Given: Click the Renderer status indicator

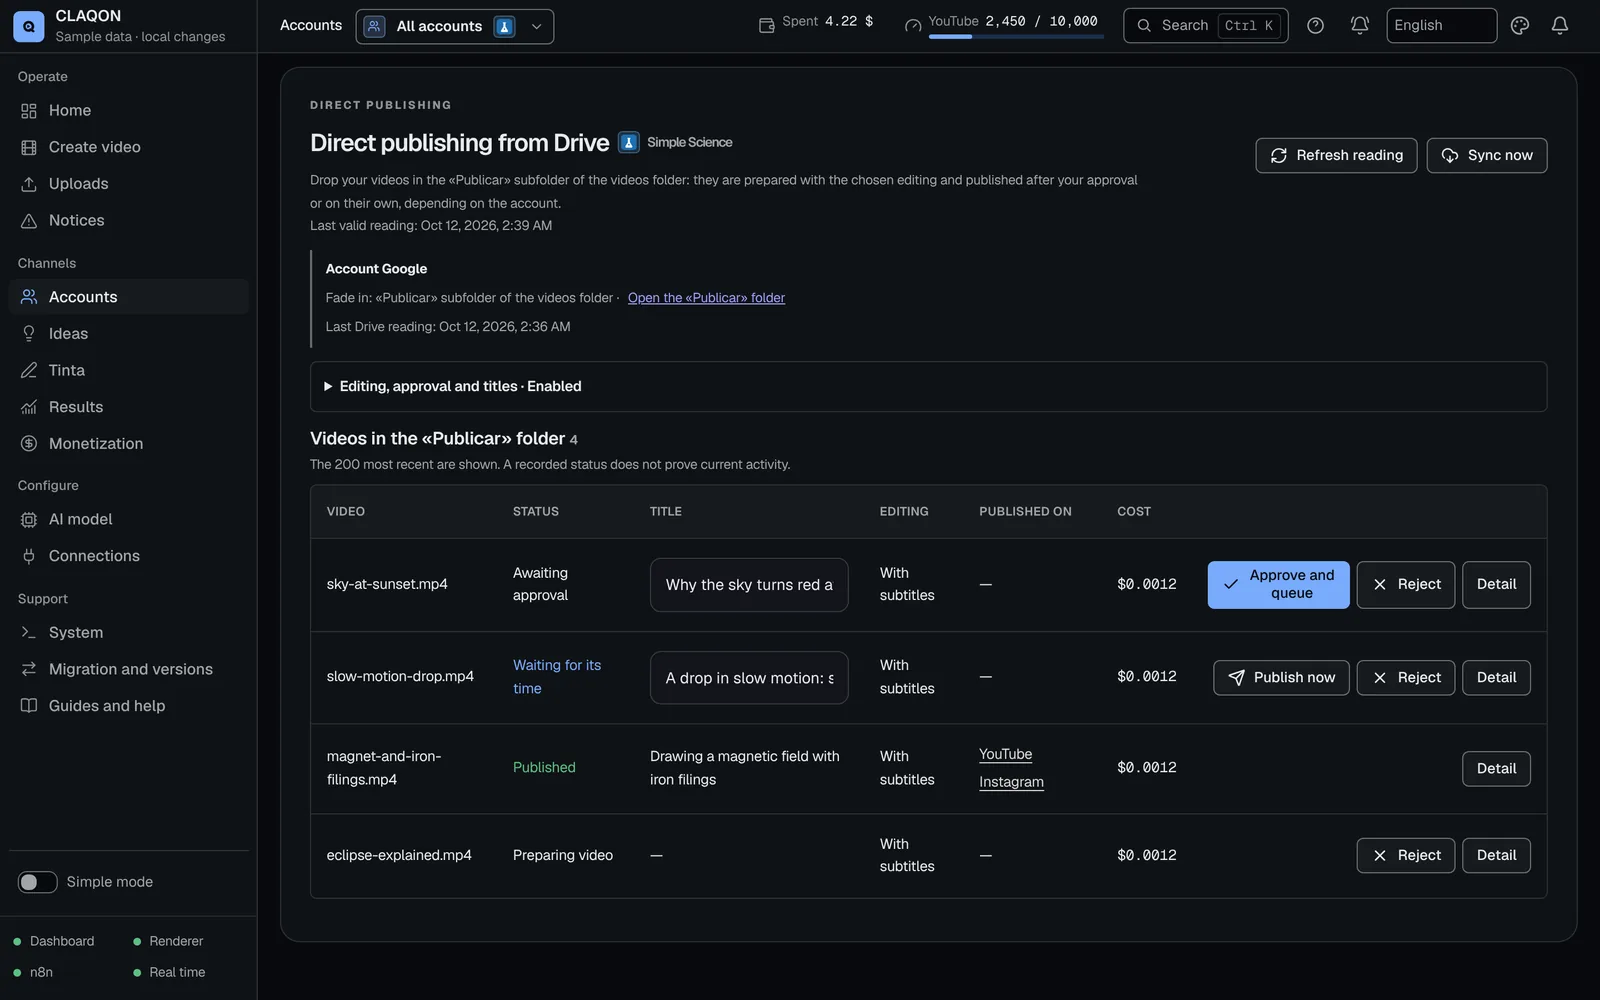Looking at the screenshot, I should [x=168, y=942].
